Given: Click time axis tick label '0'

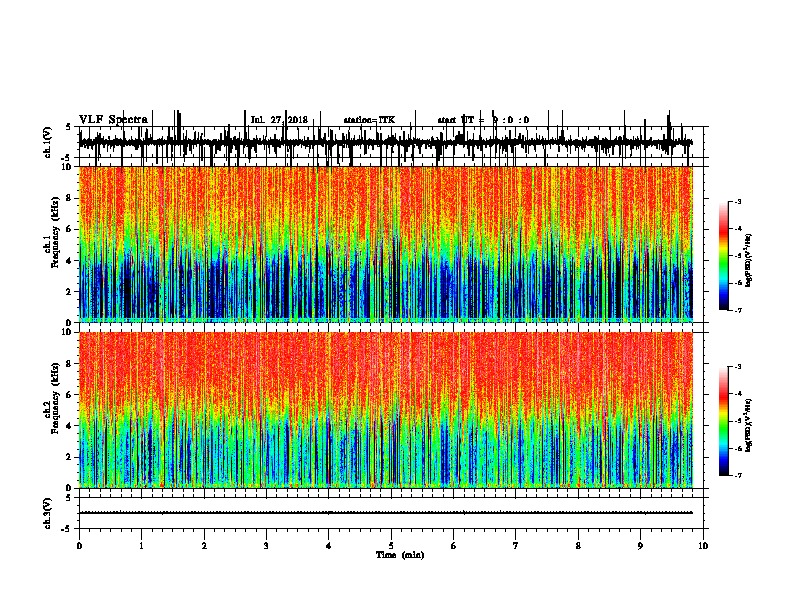Looking at the screenshot, I should point(79,546).
